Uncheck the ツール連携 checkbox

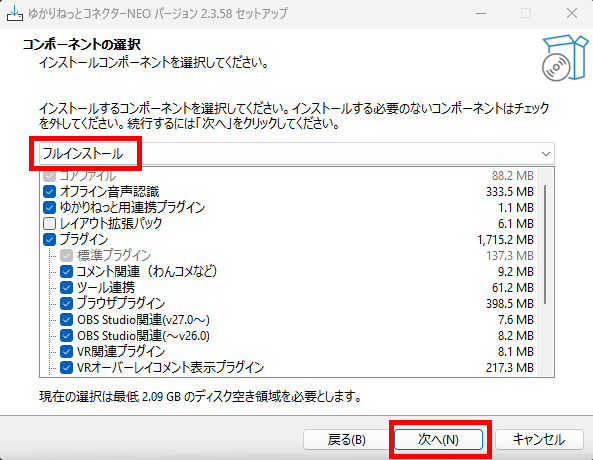(67, 288)
